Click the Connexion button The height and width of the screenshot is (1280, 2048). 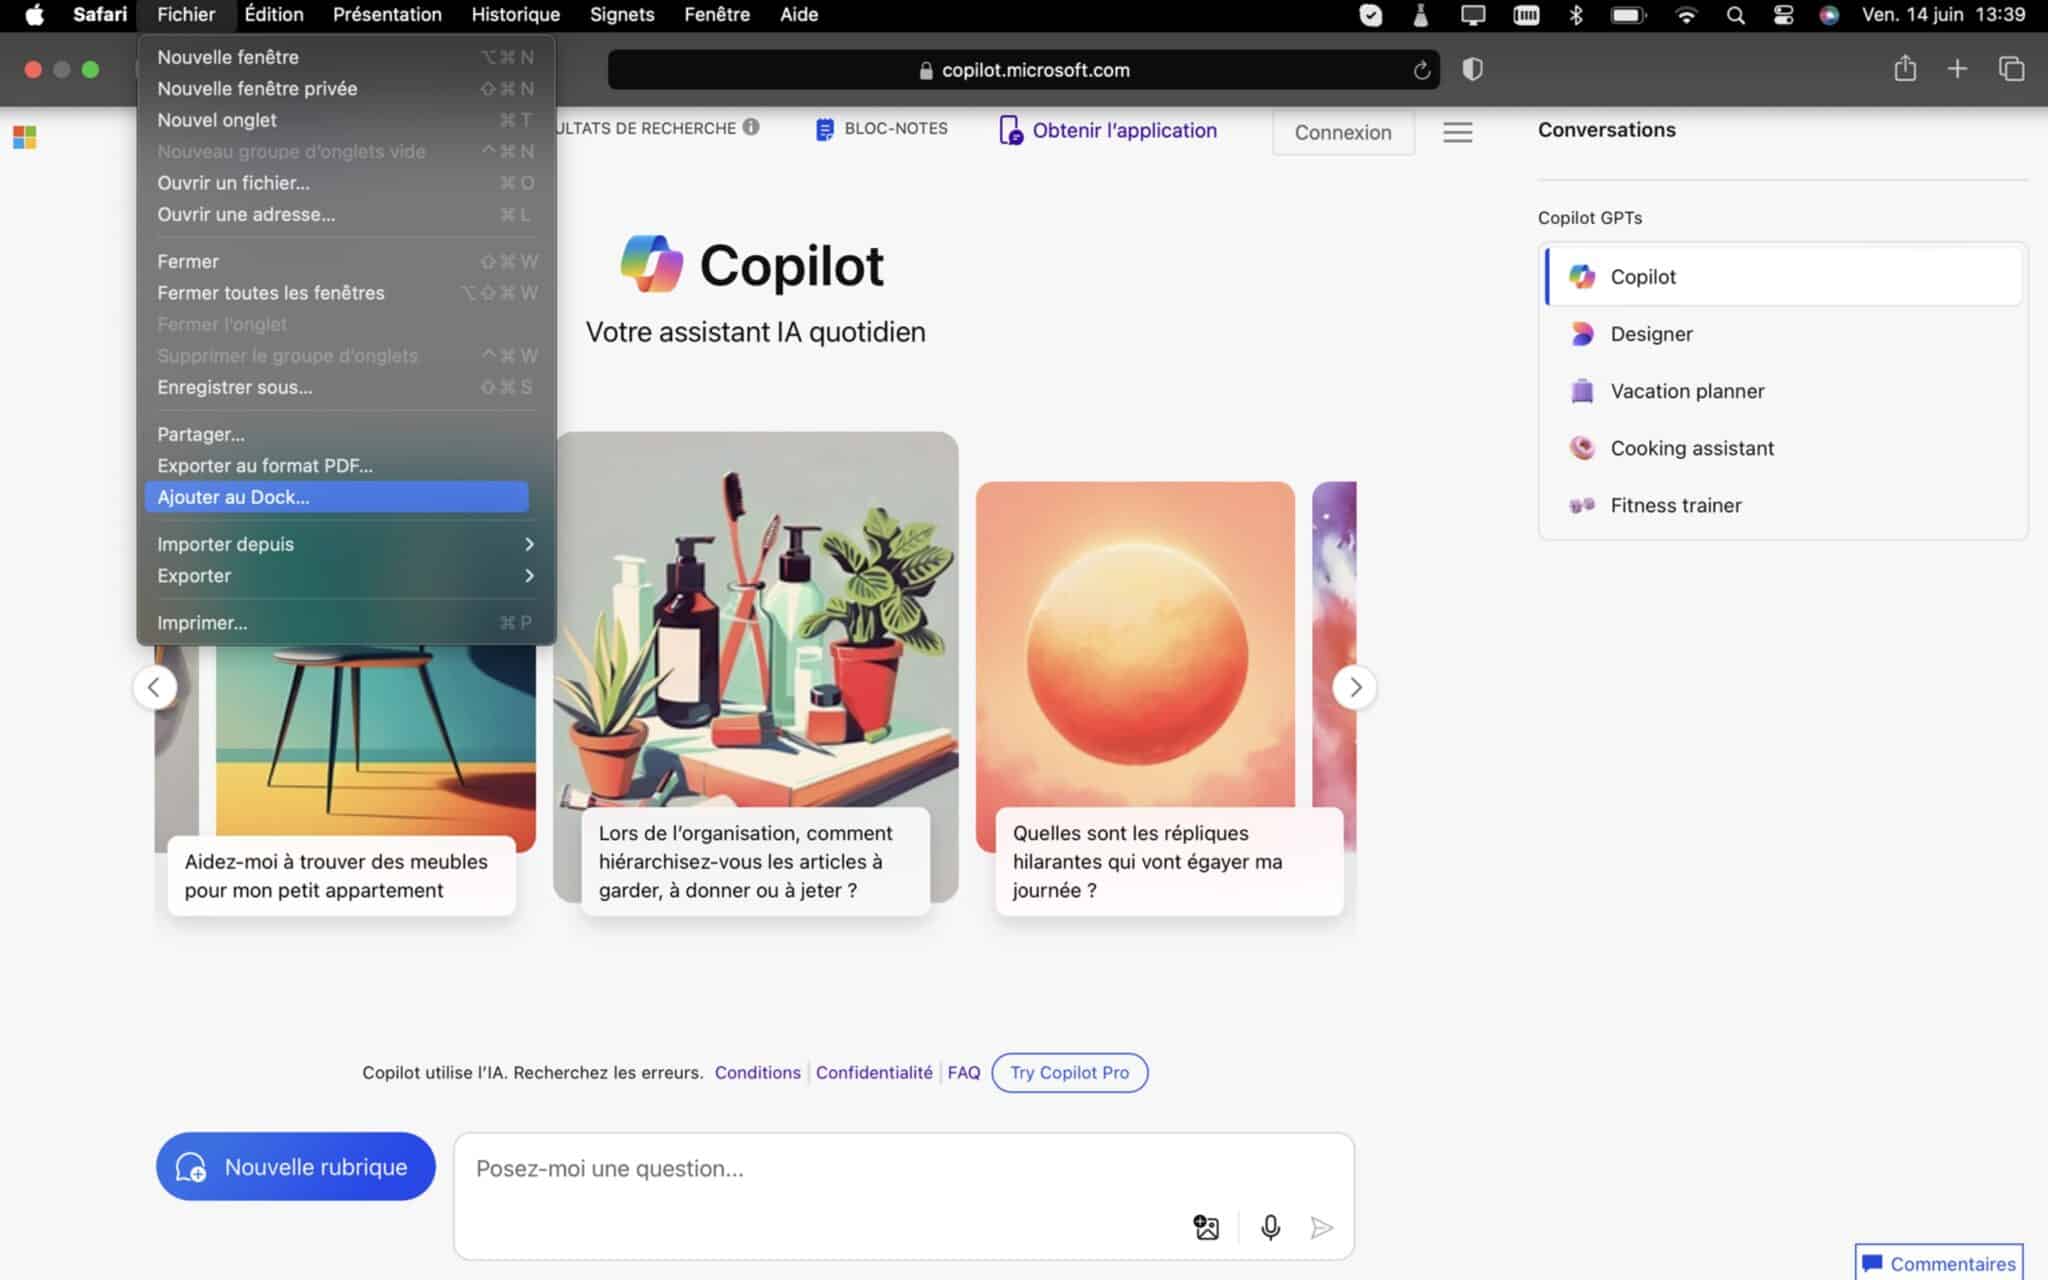(1343, 132)
